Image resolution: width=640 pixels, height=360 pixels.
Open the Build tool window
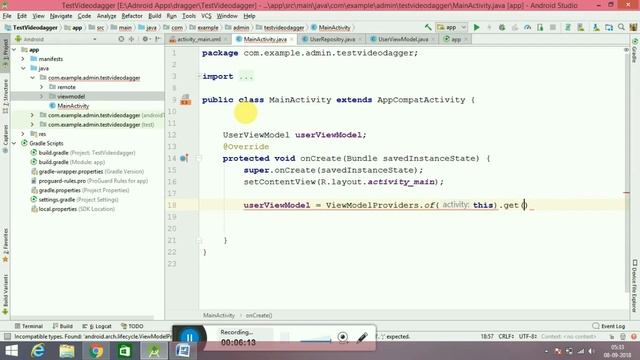tap(62, 326)
